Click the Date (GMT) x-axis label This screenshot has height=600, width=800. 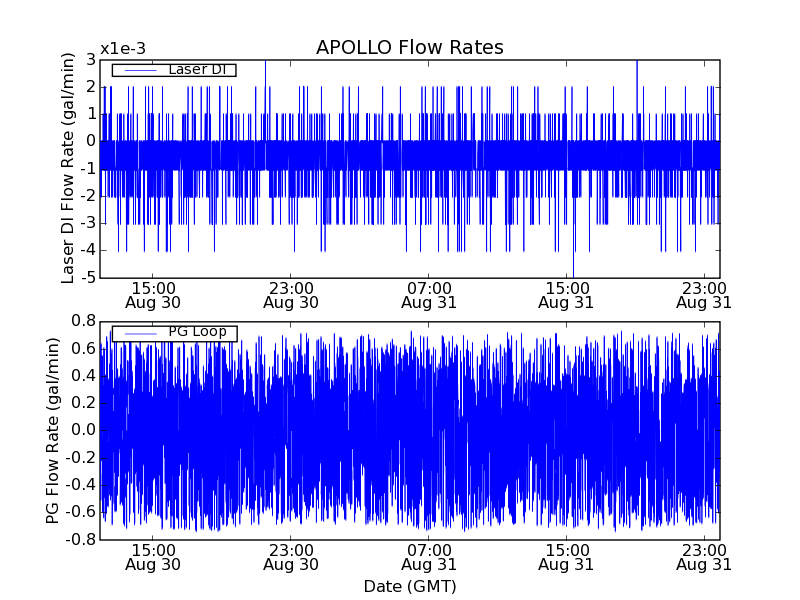[409, 585]
